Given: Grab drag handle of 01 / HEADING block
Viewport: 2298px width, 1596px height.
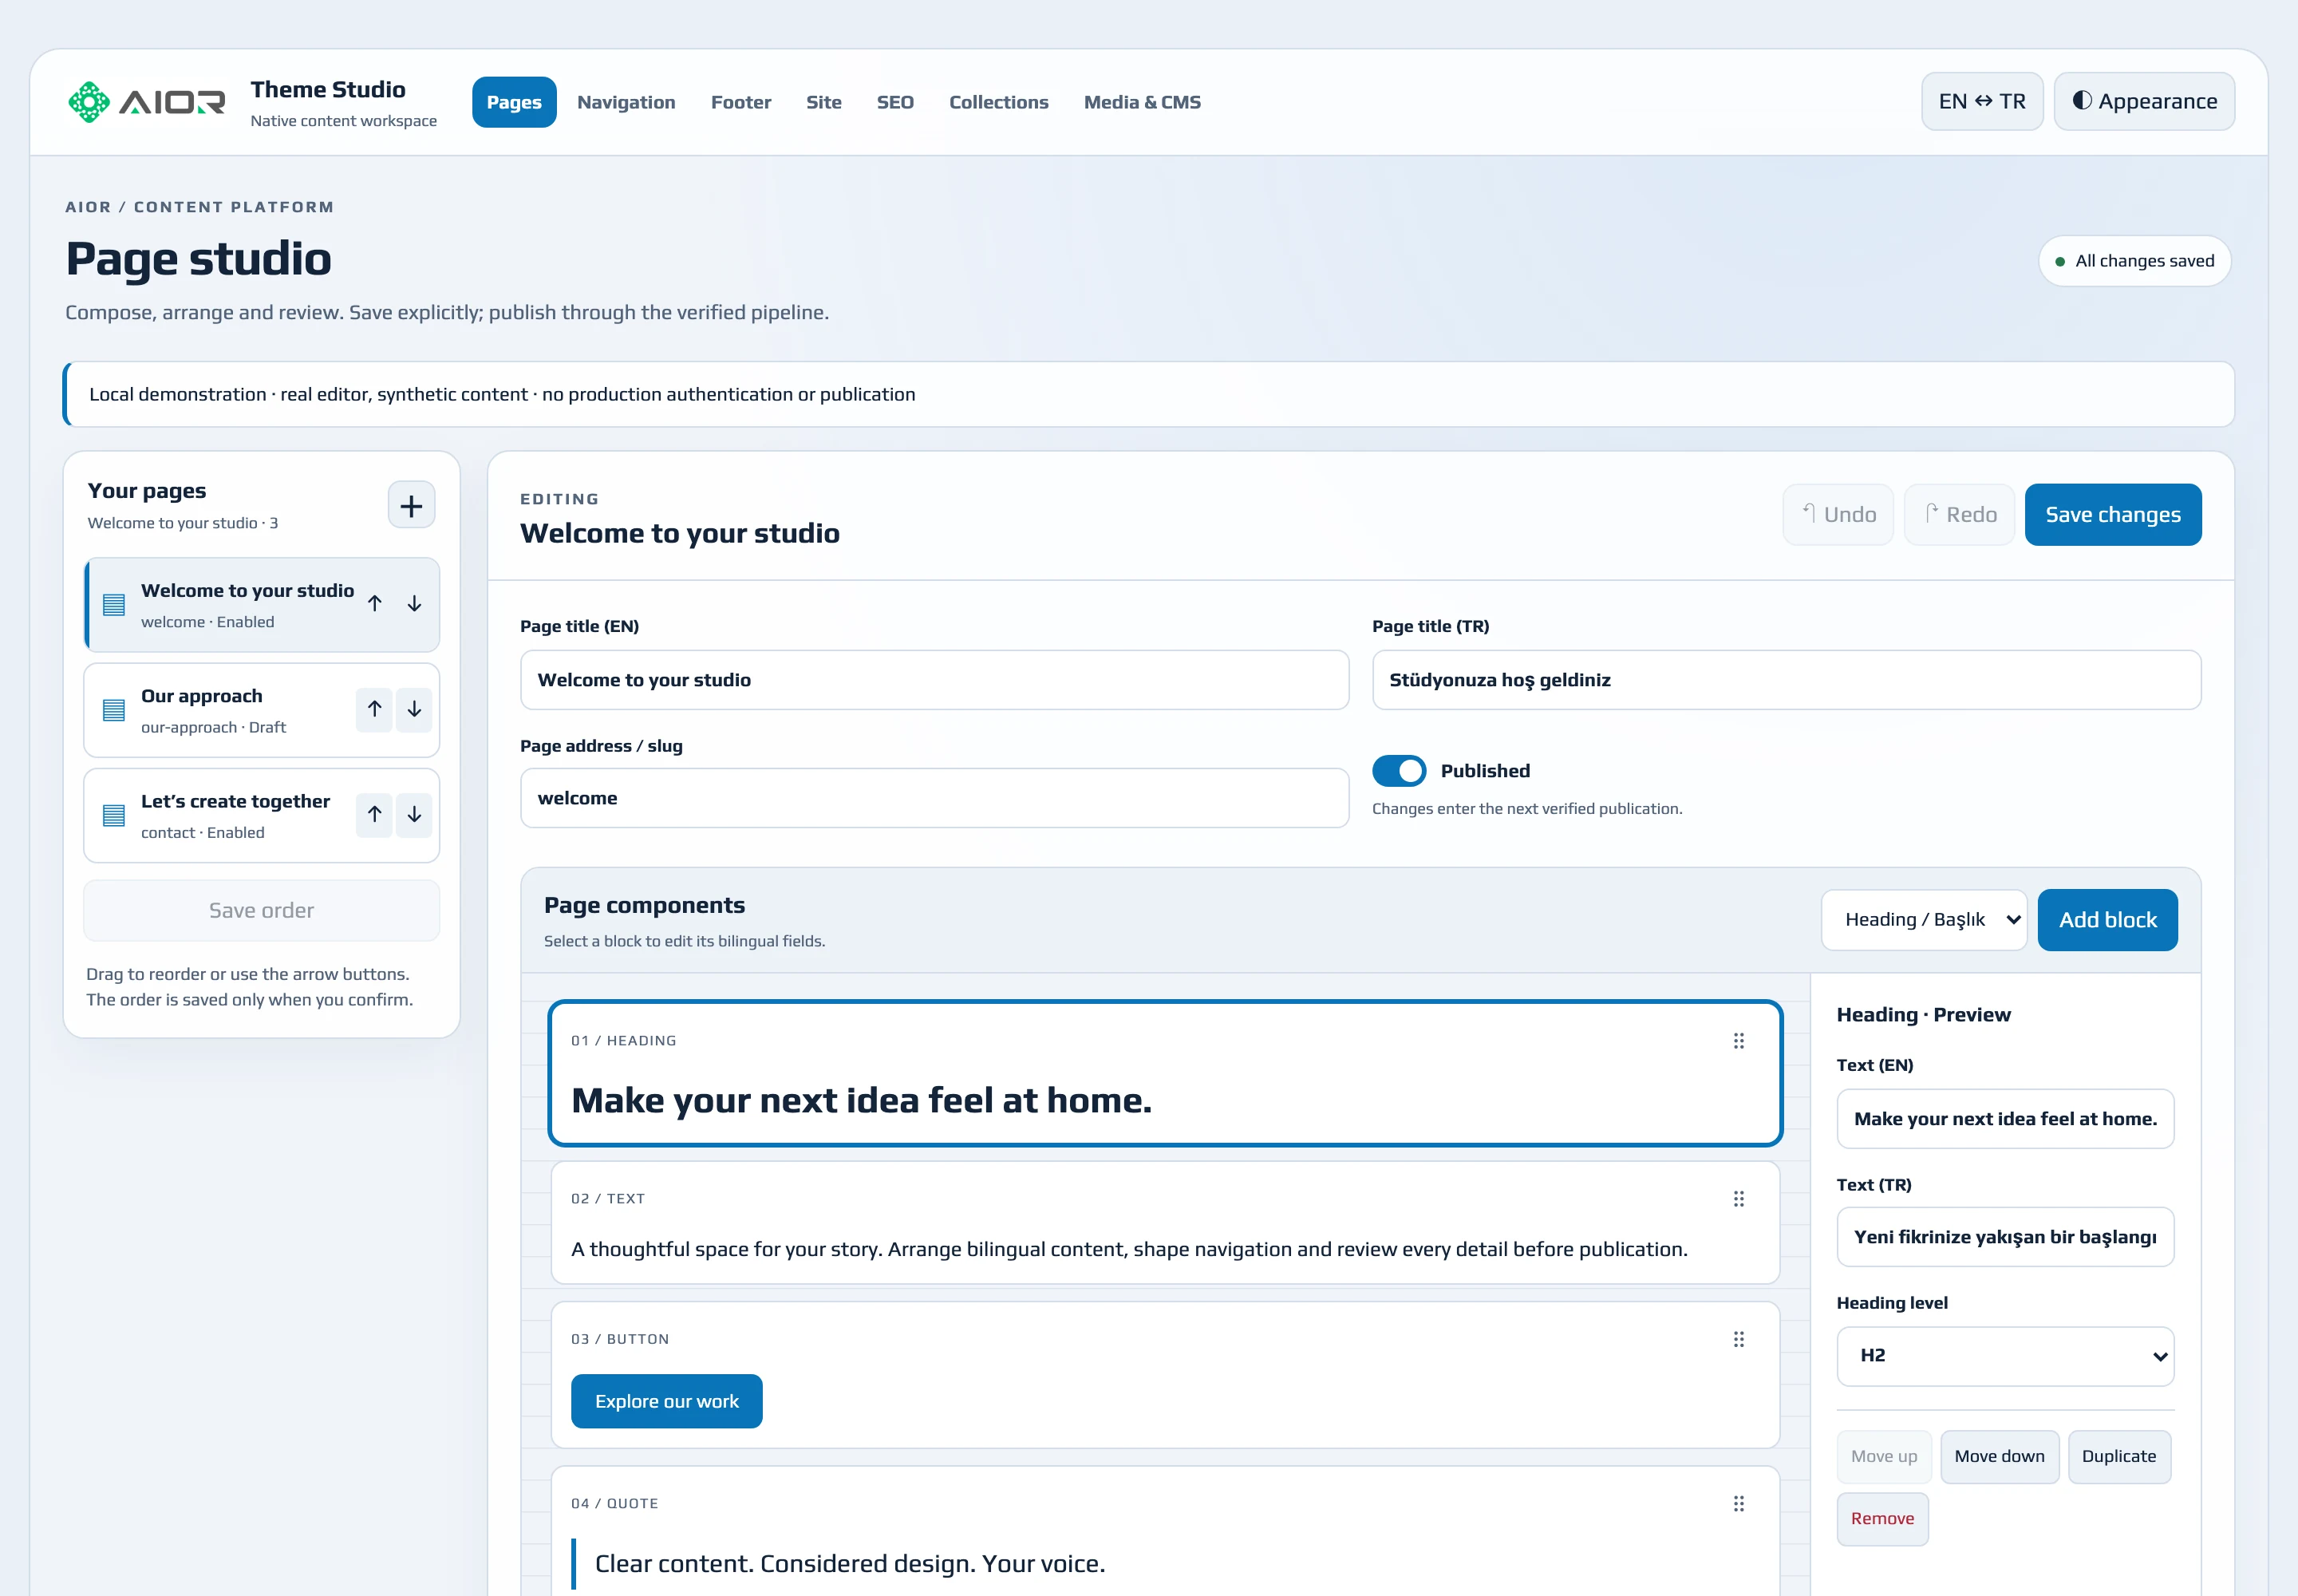Looking at the screenshot, I should pos(1739,1041).
